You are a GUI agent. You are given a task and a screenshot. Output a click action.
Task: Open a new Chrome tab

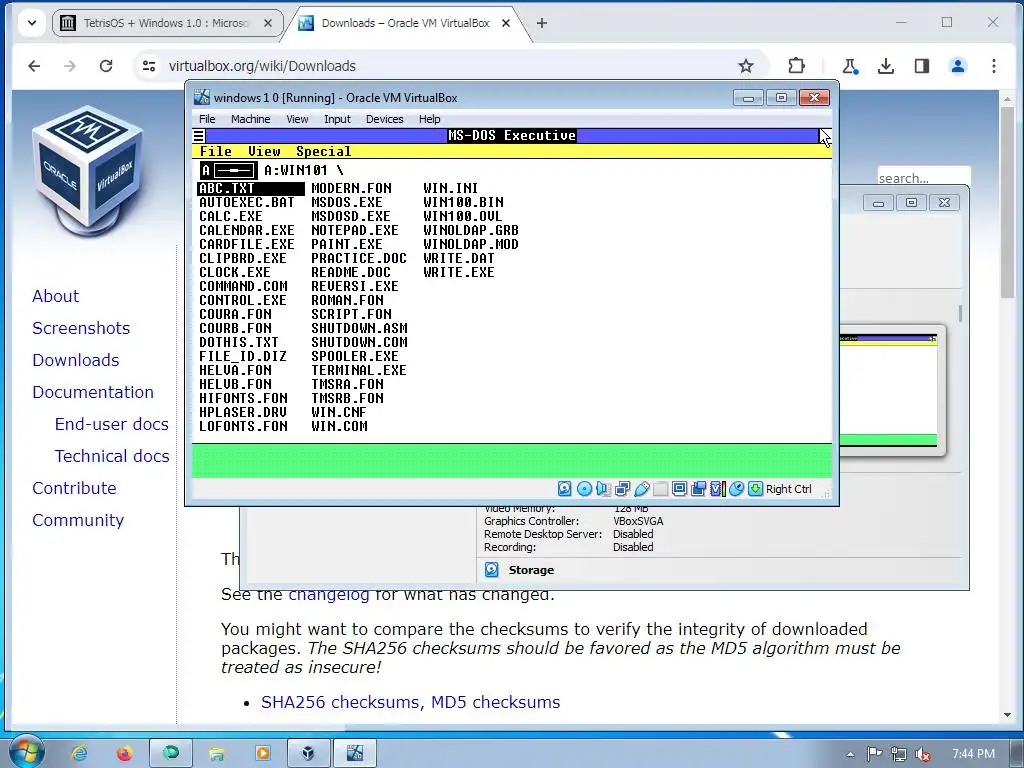tap(541, 24)
